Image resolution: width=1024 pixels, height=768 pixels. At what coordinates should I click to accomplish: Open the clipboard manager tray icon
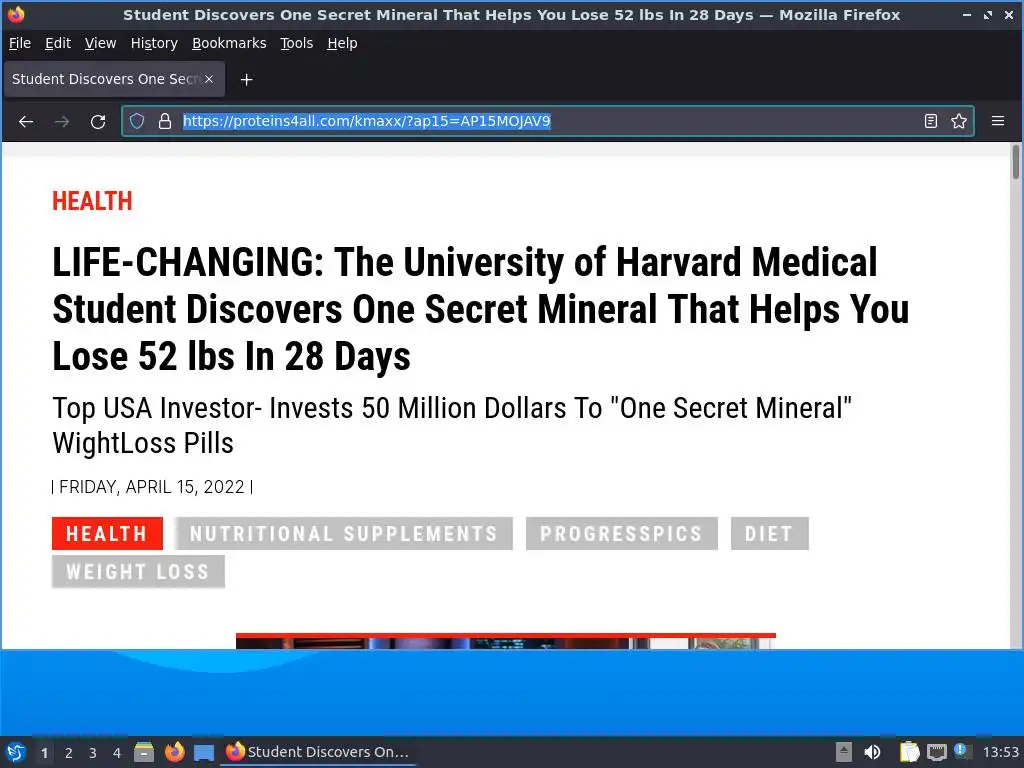coord(908,752)
